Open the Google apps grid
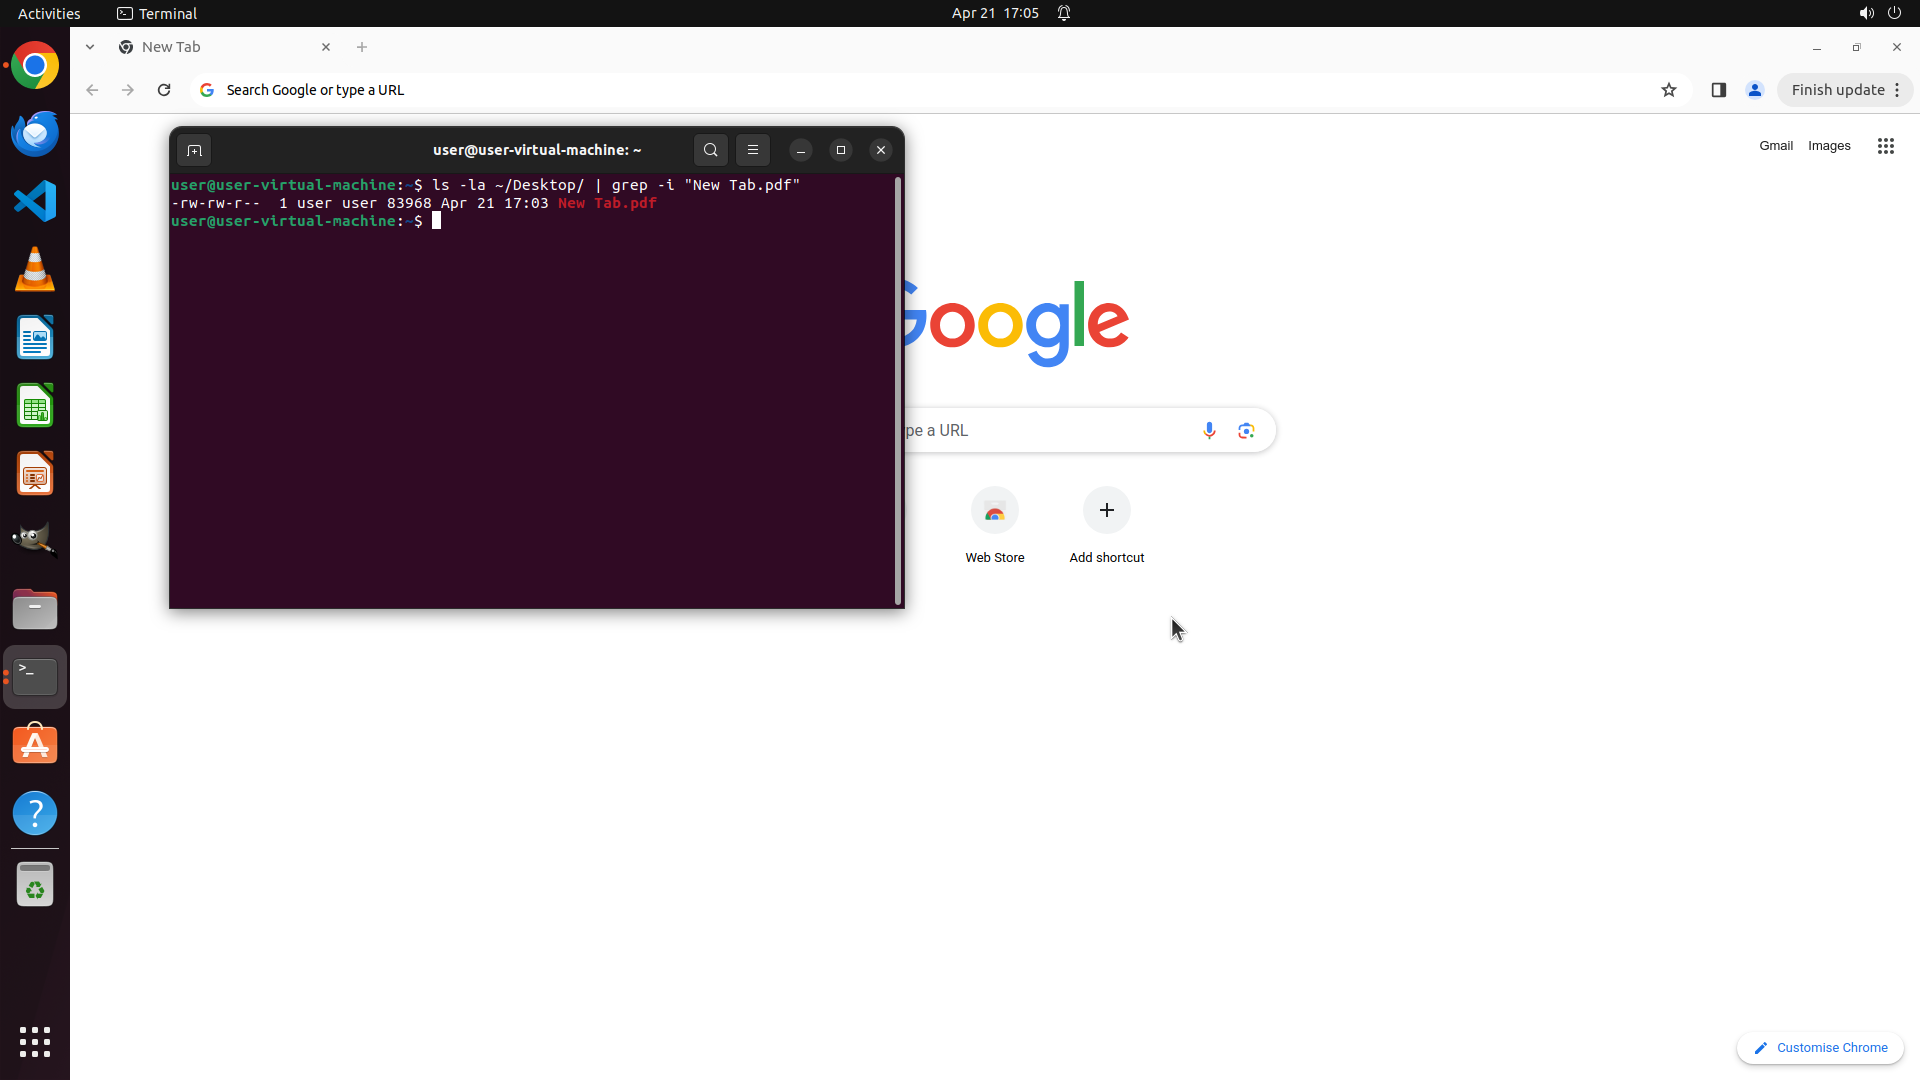 tap(1885, 146)
